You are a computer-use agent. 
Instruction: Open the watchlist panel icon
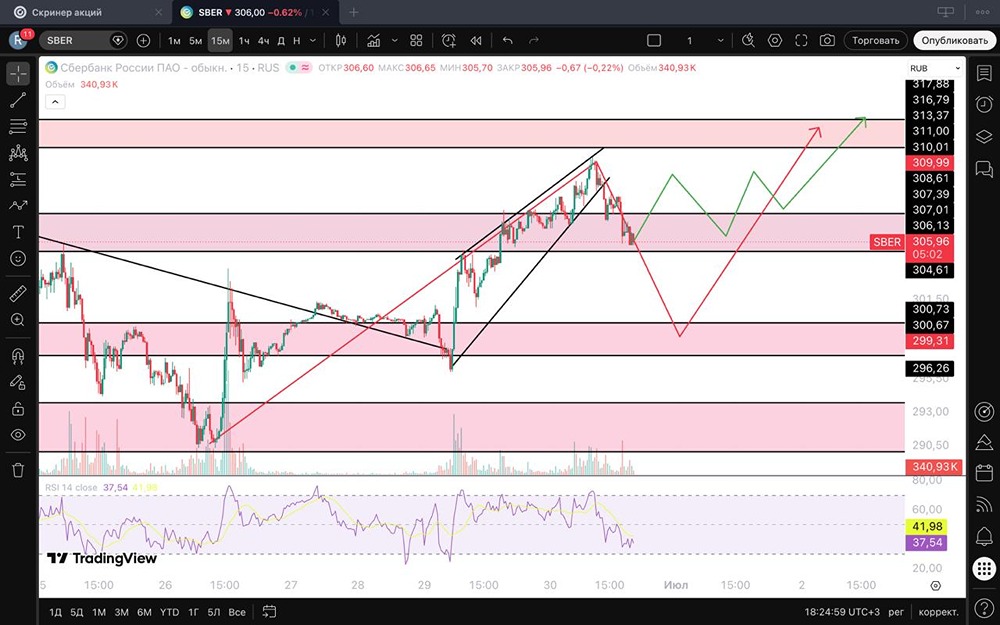(x=984, y=73)
